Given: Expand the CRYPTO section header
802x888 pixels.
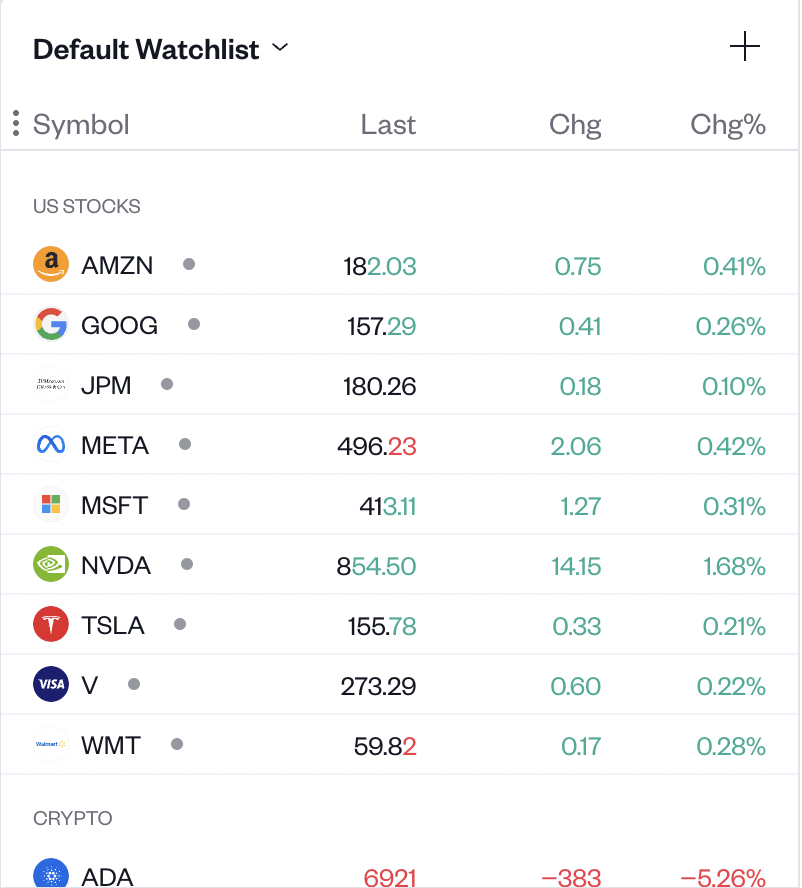Looking at the screenshot, I should (72, 817).
